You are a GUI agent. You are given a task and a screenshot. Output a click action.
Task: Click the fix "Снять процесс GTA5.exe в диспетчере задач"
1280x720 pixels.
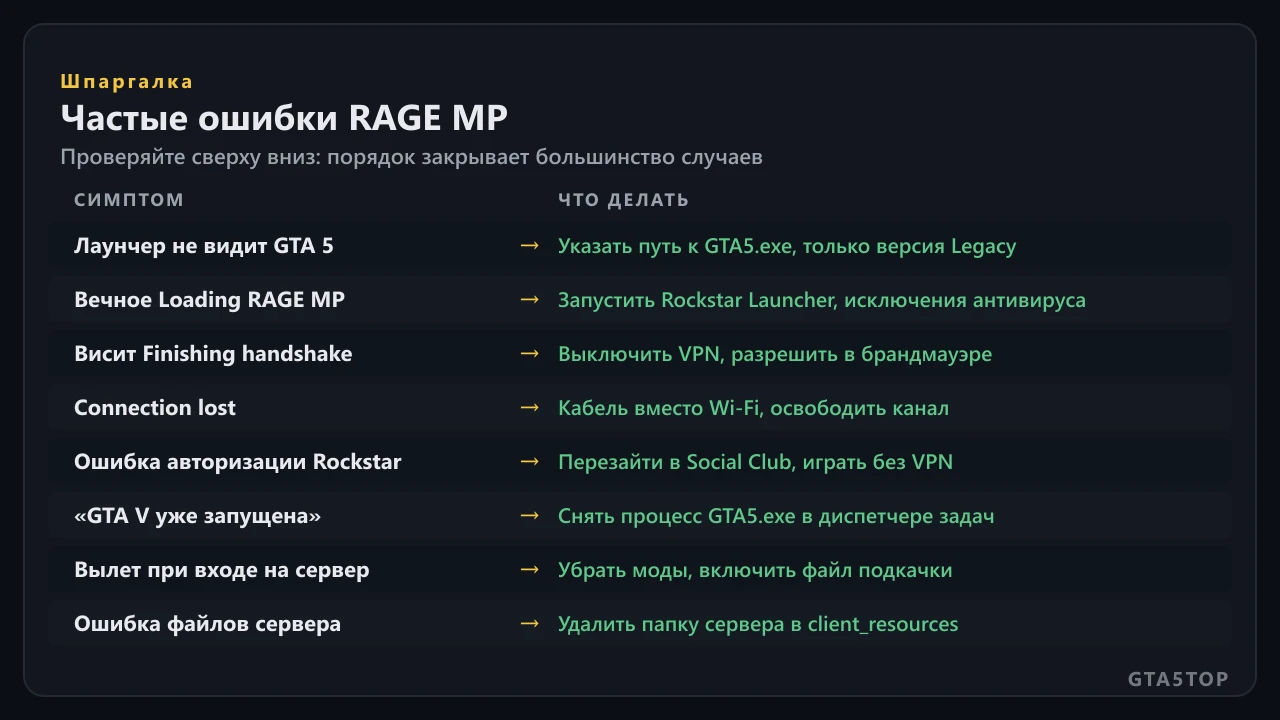[x=776, y=516]
